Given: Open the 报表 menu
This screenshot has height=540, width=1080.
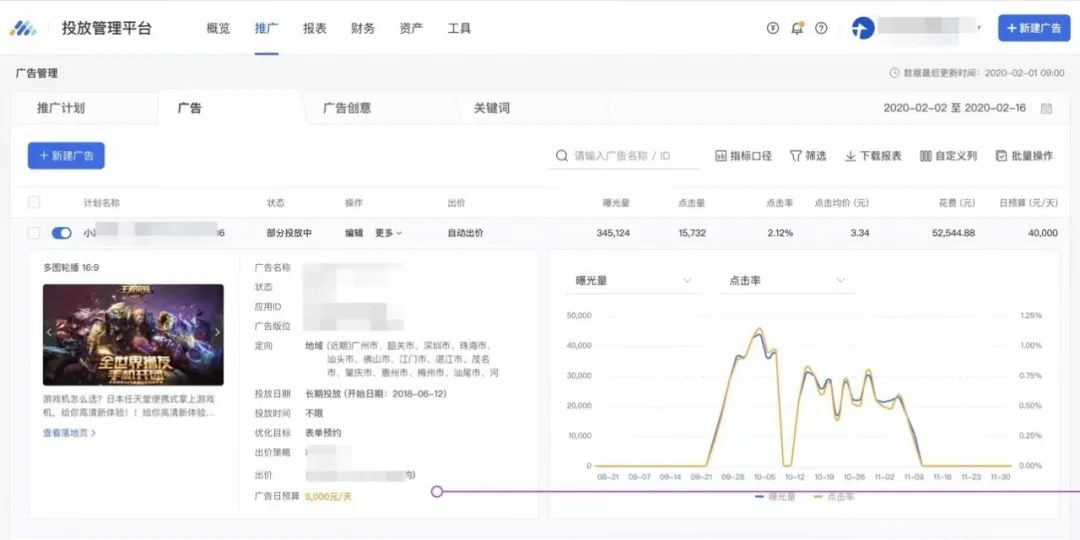Looking at the screenshot, I should [315, 28].
